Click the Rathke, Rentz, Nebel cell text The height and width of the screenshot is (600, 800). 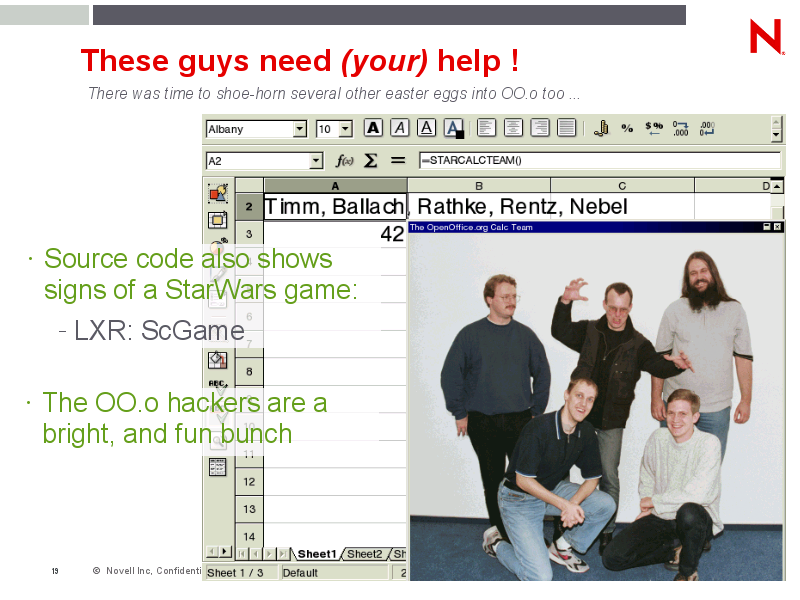coord(522,207)
